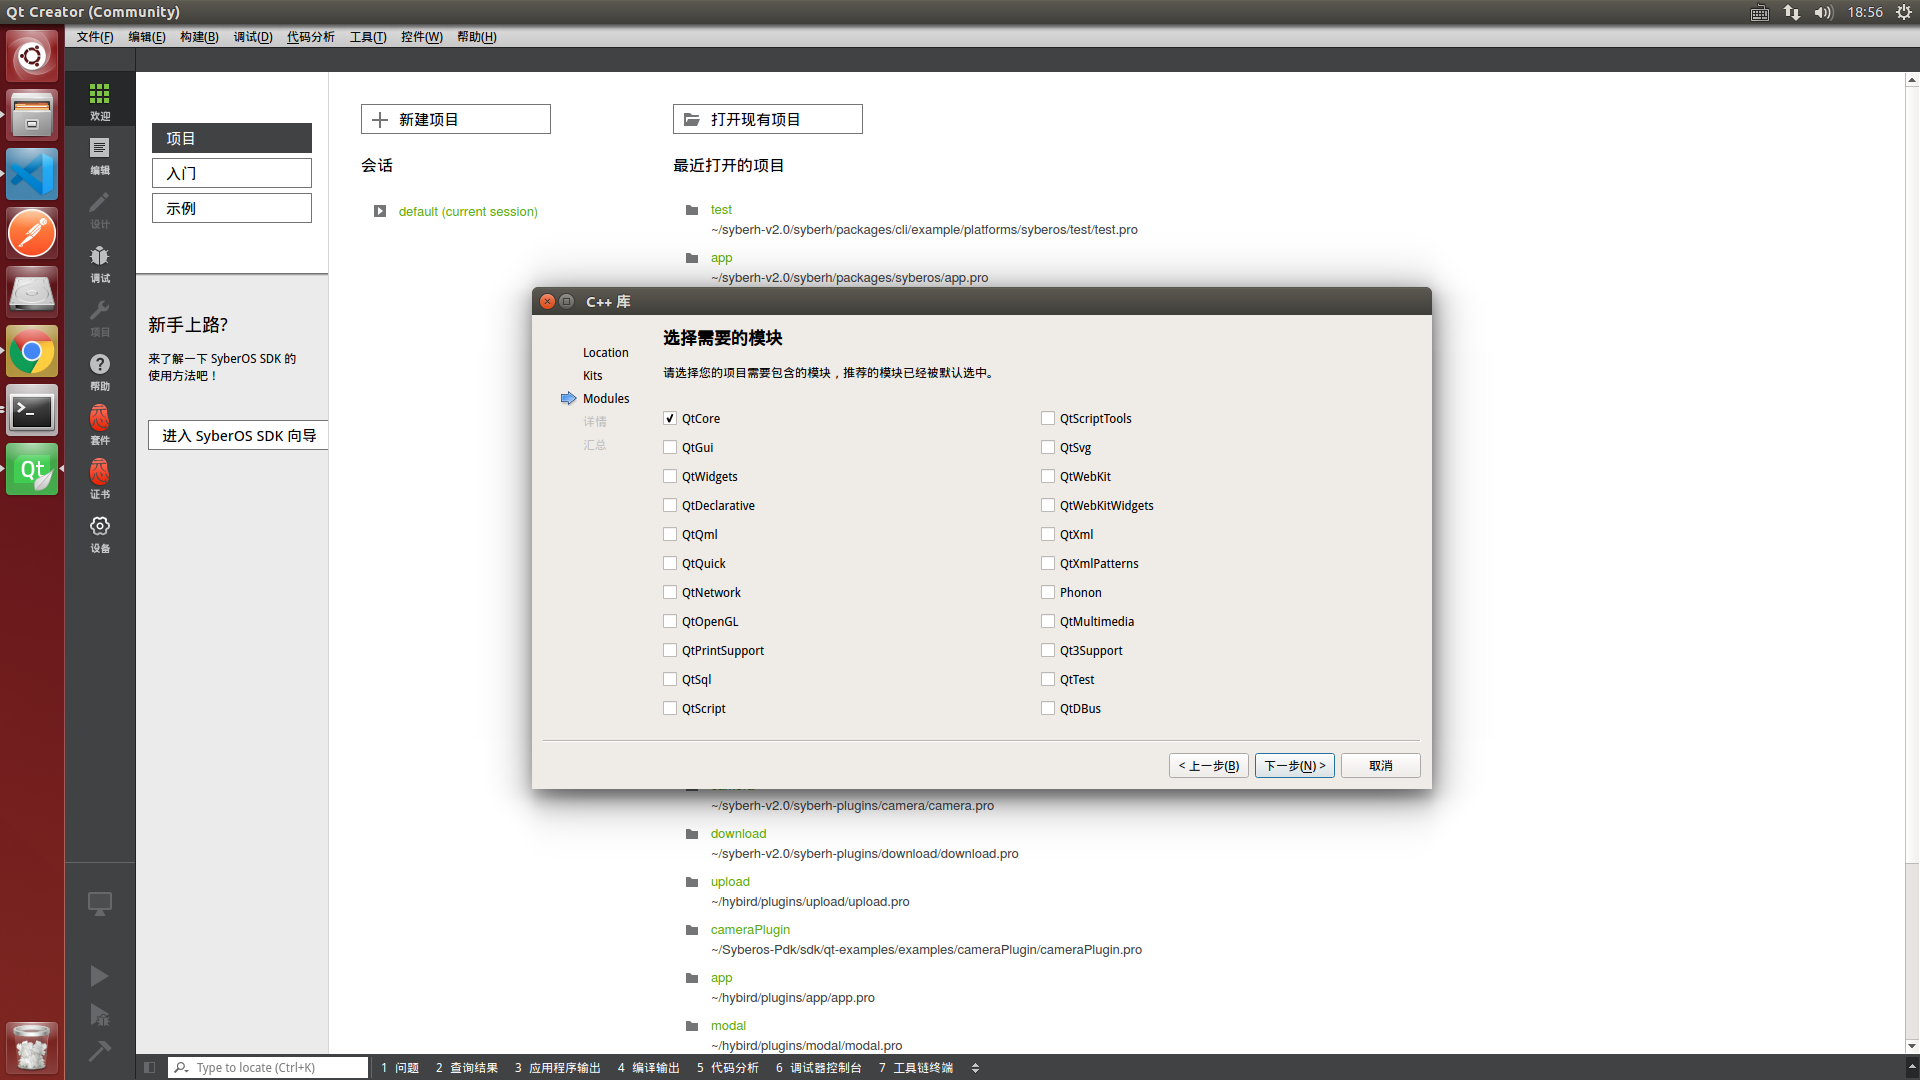Viewport: 1920px width, 1080px height.
Task: Enable the QtMultimedia module checkbox
Action: 1048,621
